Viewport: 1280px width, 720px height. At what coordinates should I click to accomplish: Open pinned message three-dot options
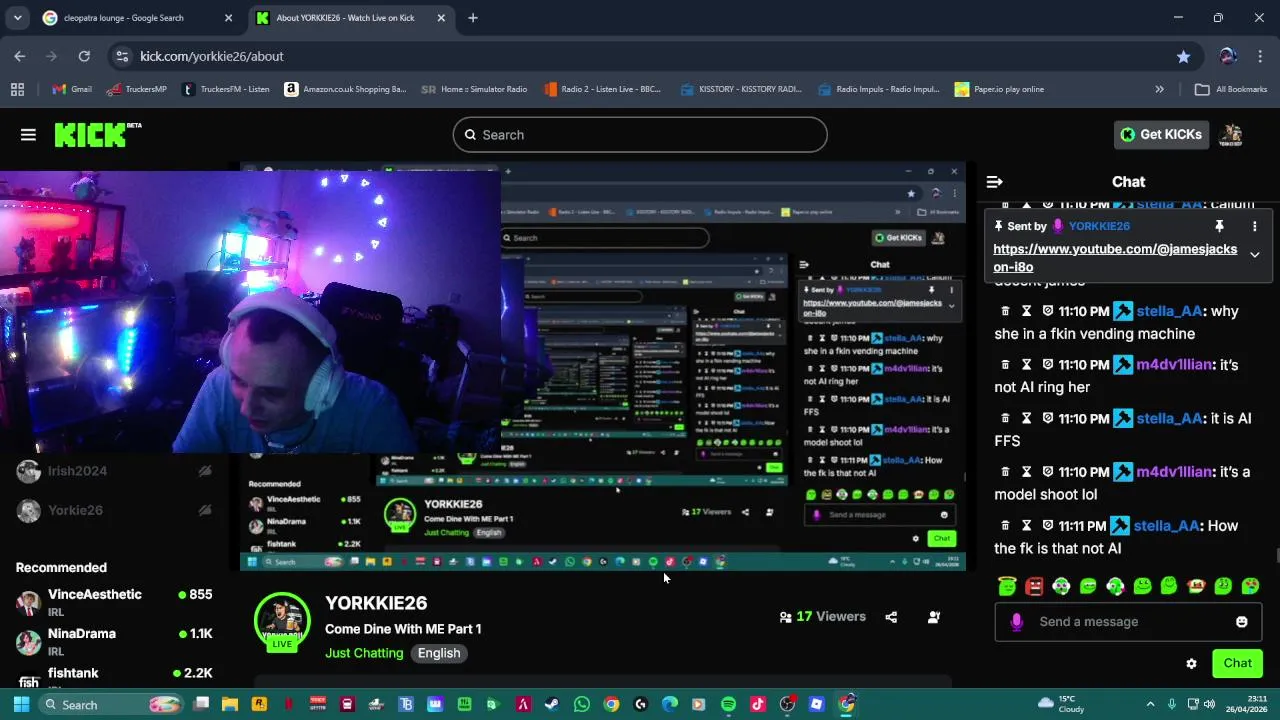(1254, 226)
